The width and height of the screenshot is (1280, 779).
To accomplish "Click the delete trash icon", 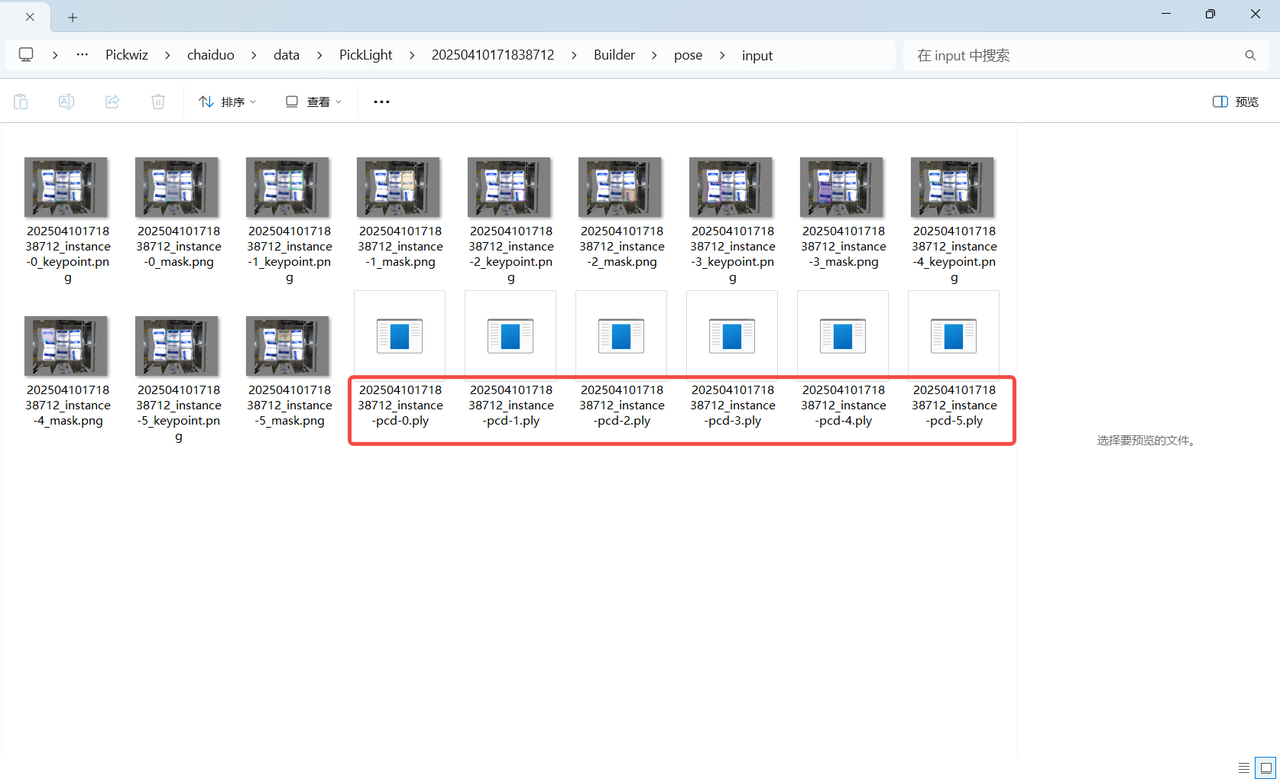I will pyautogui.click(x=158, y=102).
